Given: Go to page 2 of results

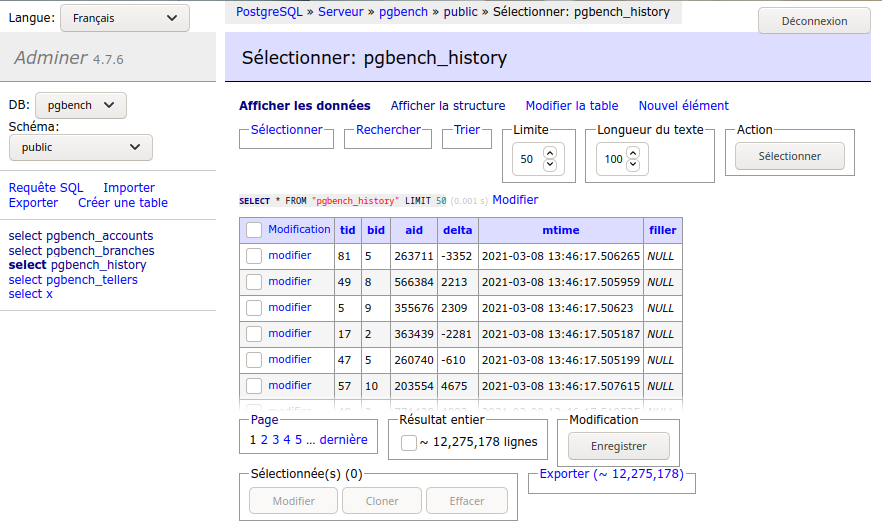Looking at the screenshot, I should 264,440.
